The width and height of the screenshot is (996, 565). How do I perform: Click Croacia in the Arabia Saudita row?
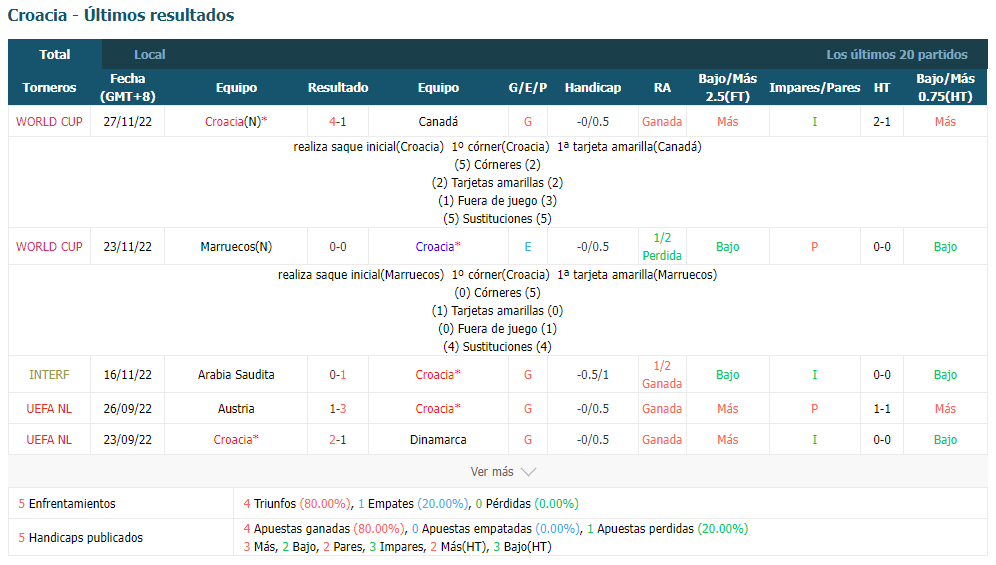pyautogui.click(x=438, y=375)
